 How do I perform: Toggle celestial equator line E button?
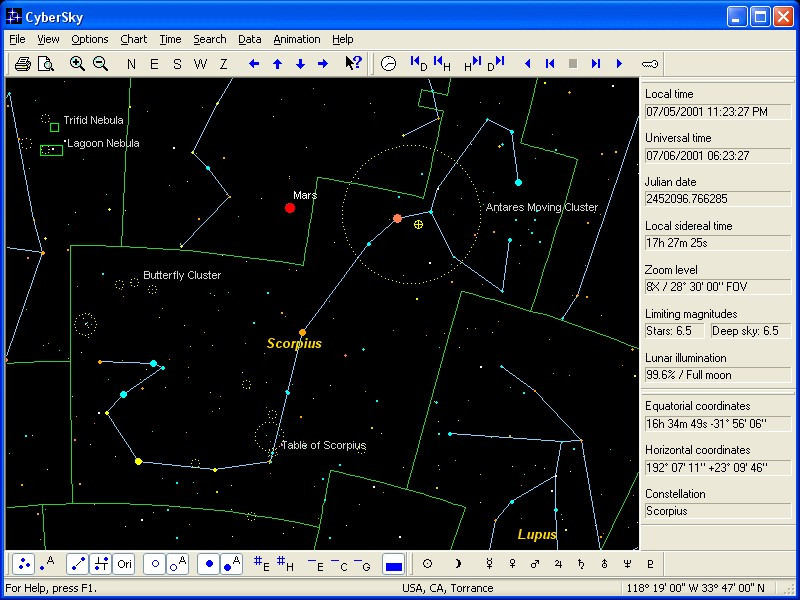tap(316, 564)
